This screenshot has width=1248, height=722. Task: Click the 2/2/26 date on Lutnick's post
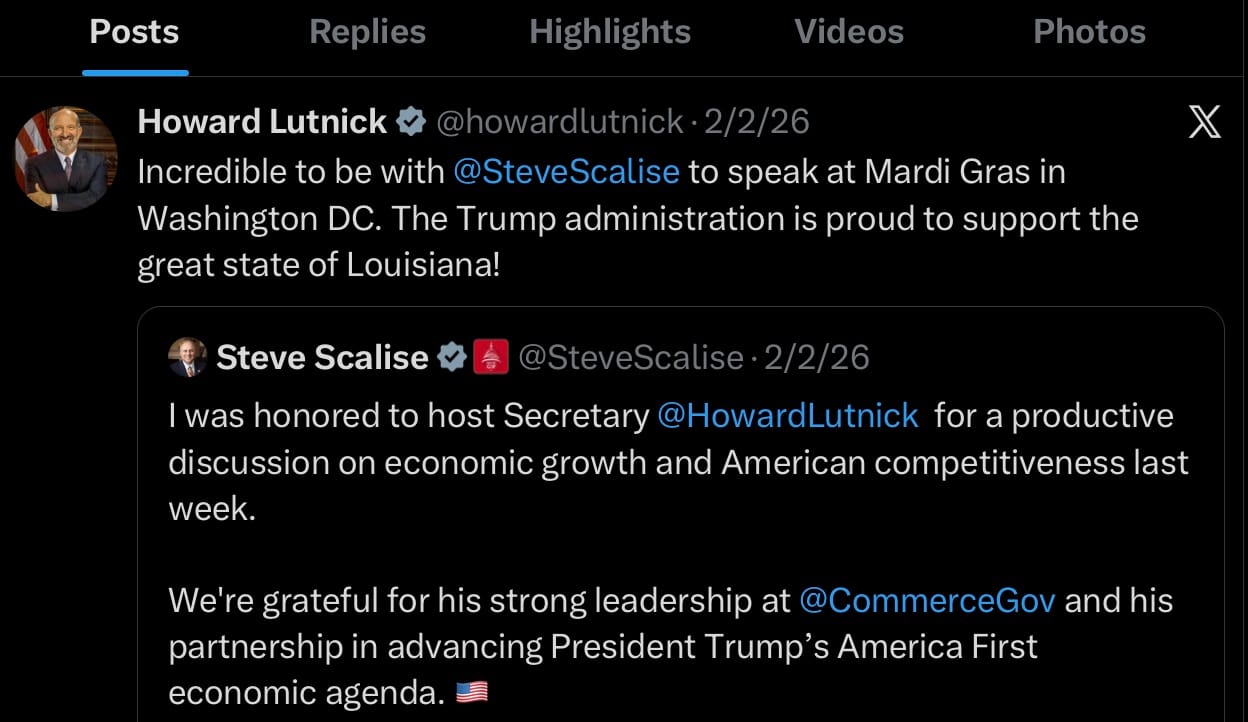tap(756, 122)
